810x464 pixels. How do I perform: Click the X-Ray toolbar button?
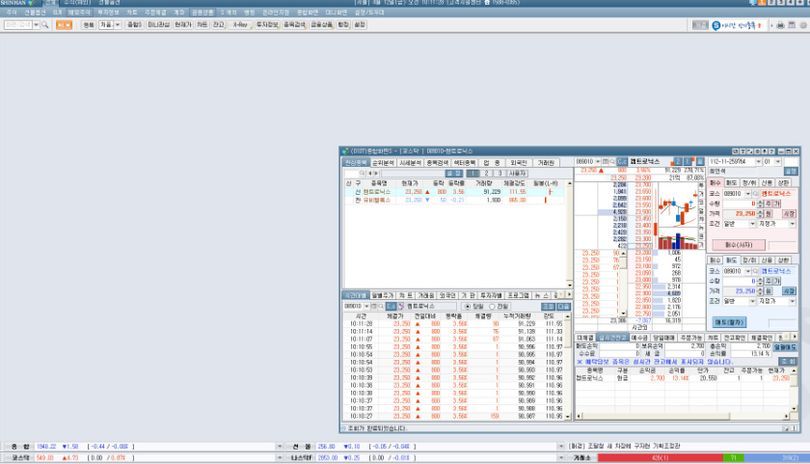(x=240, y=25)
